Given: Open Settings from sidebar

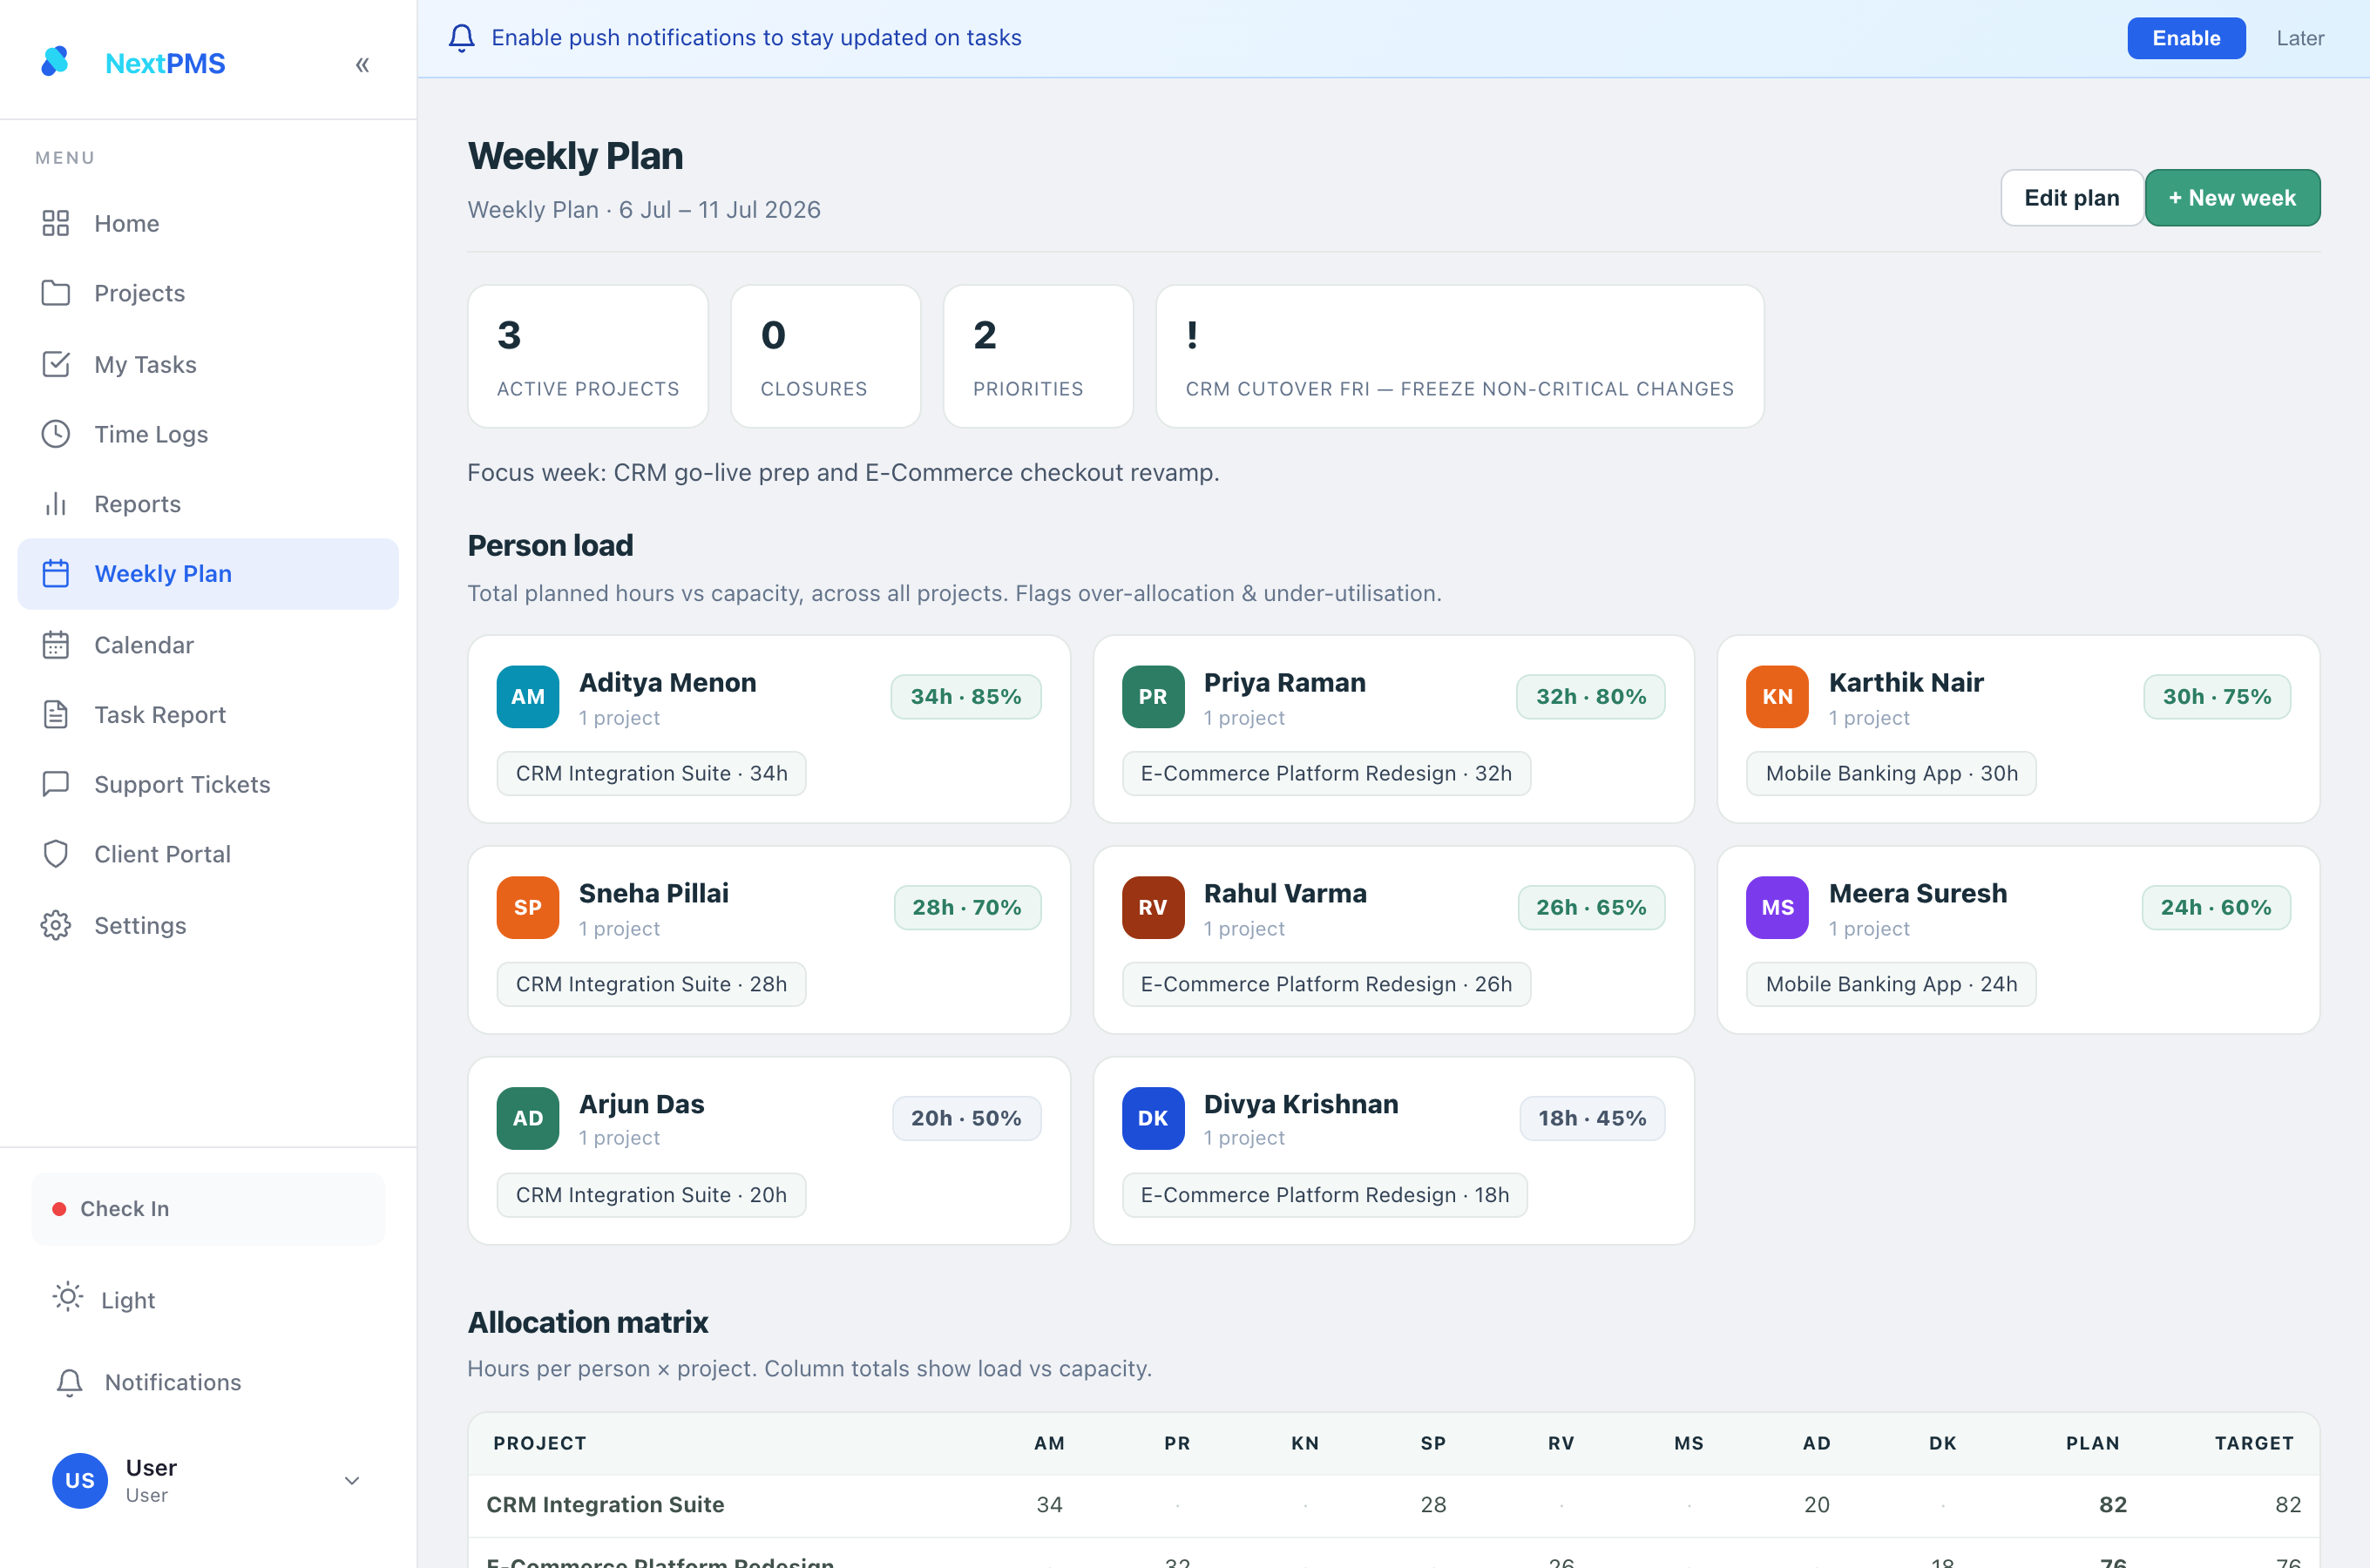Looking at the screenshot, I should tap(208, 925).
